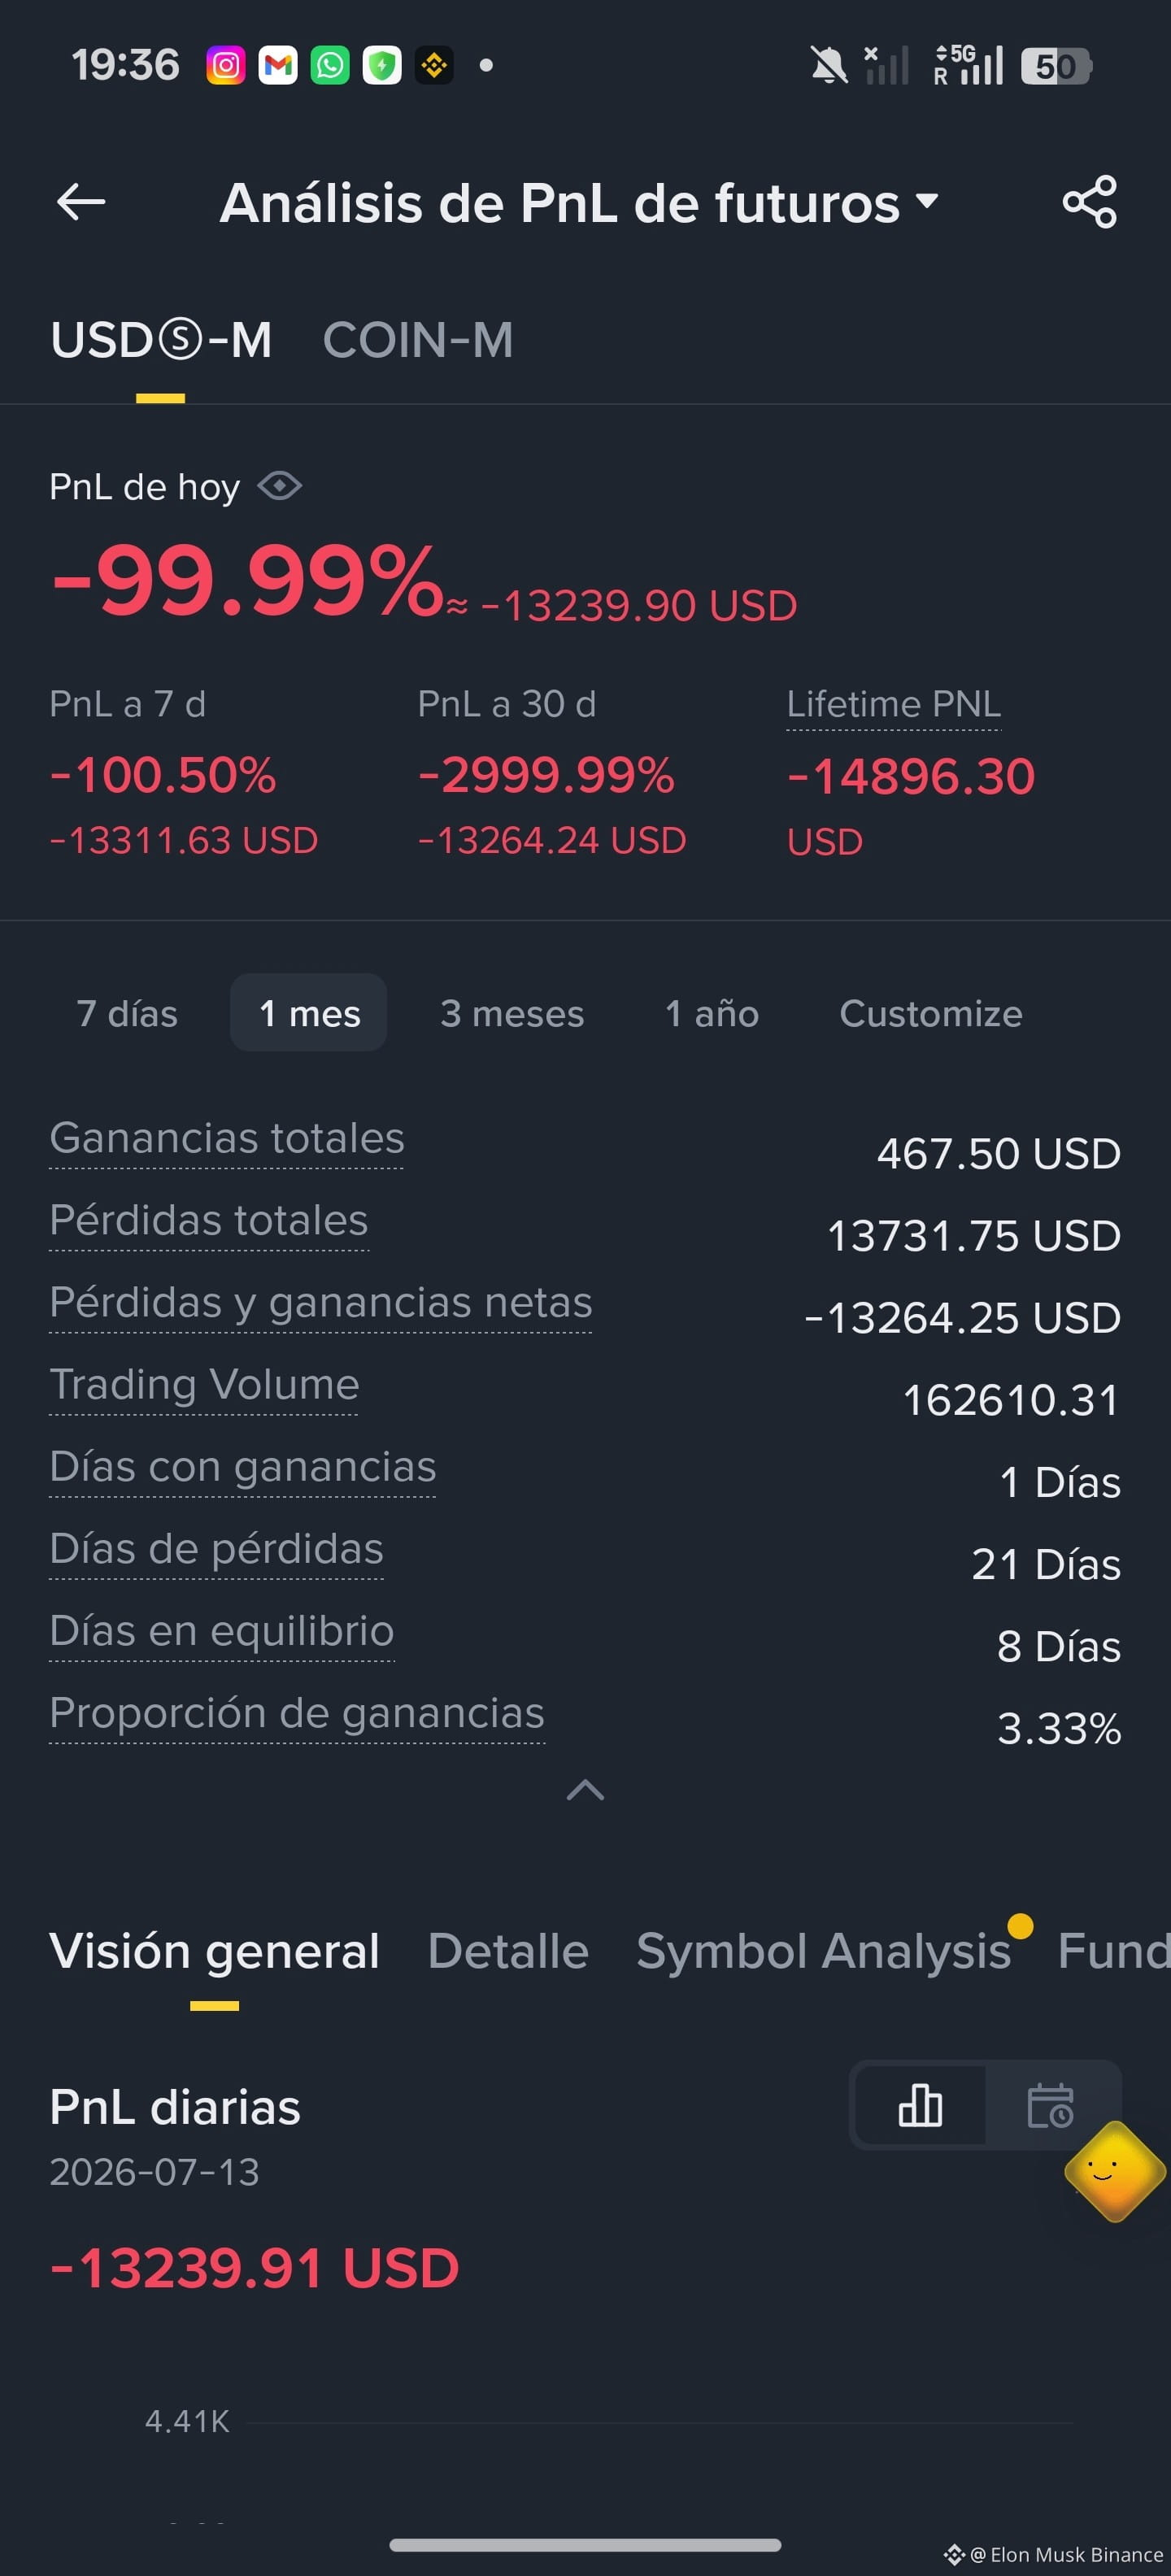The image size is (1171, 2576).
Task: Switch to the calendar view icon
Action: (1050, 2105)
